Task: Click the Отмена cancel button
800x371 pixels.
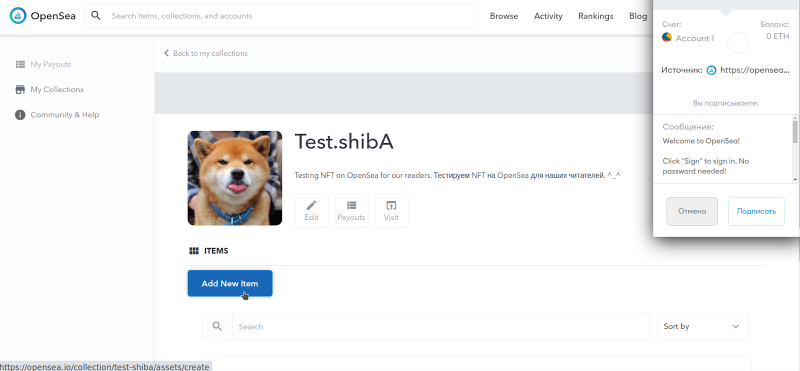Action: (692, 211)
